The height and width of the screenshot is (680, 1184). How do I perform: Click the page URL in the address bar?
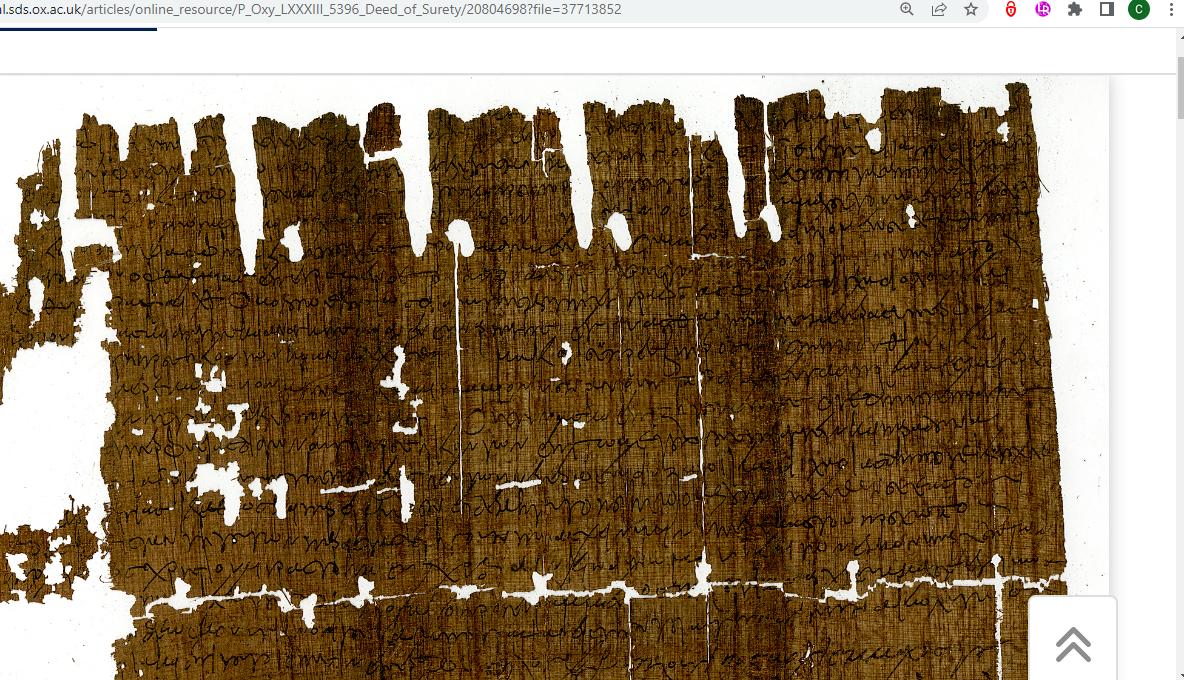tap(311, 9)
